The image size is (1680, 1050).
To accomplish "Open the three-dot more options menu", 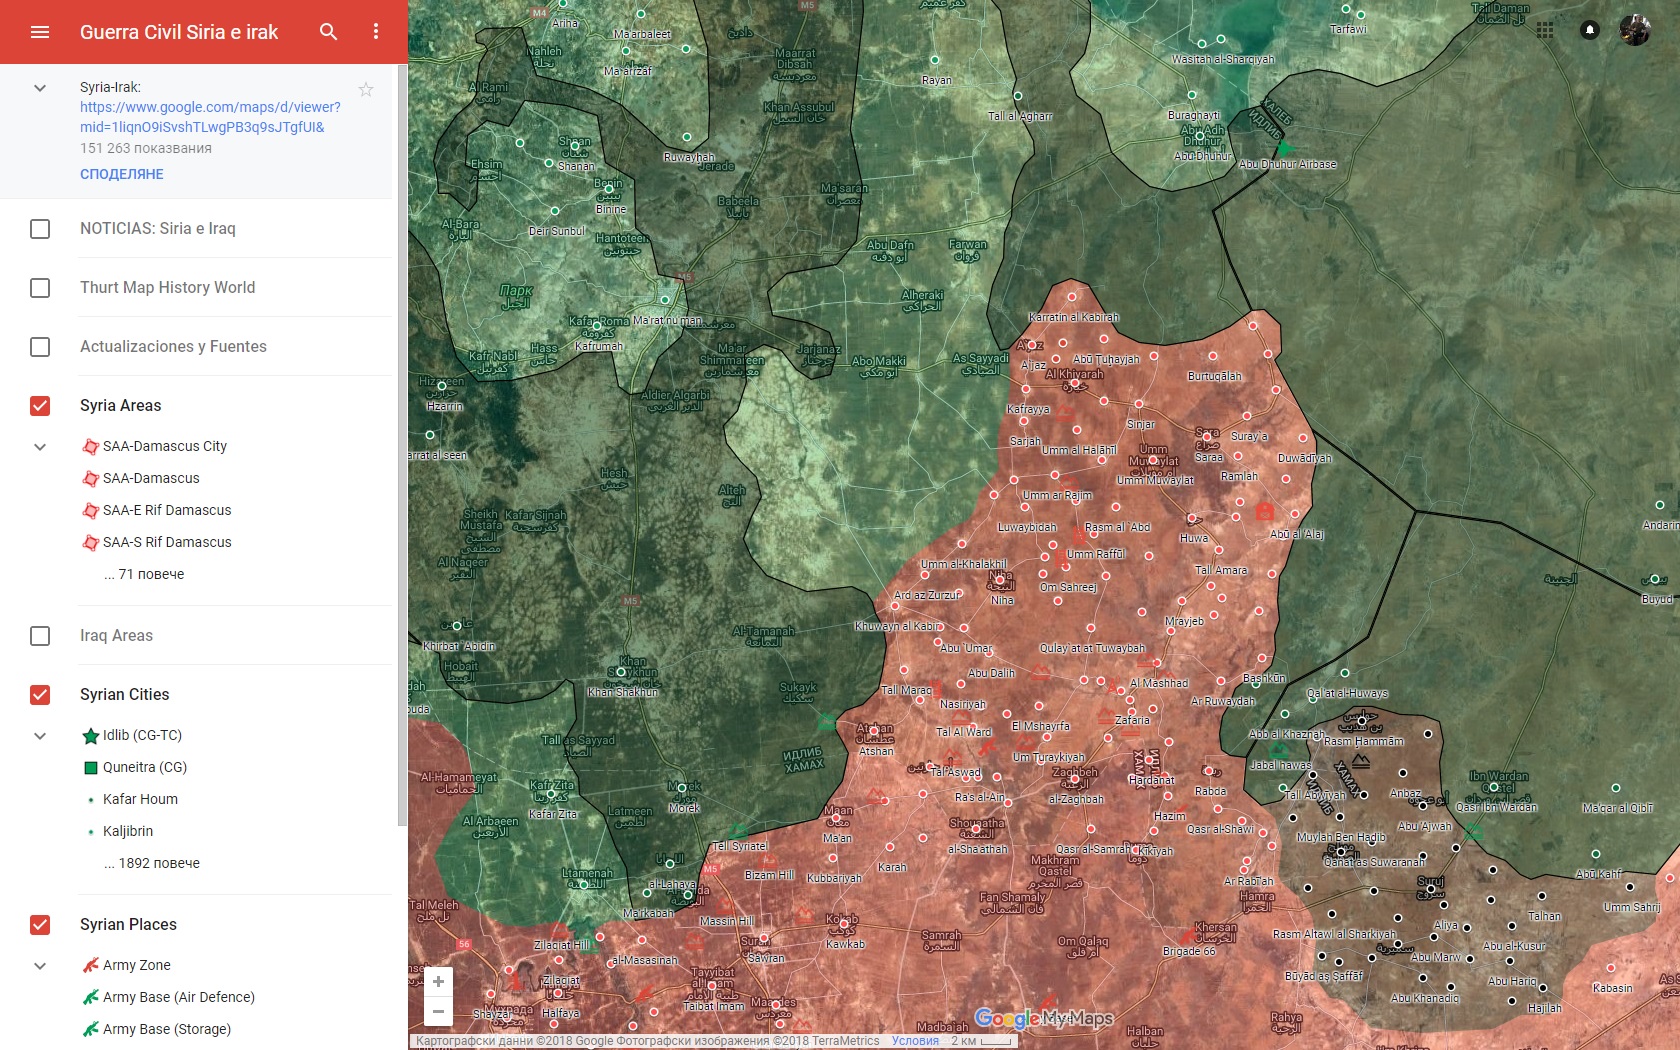I will [x=376, y=32].
